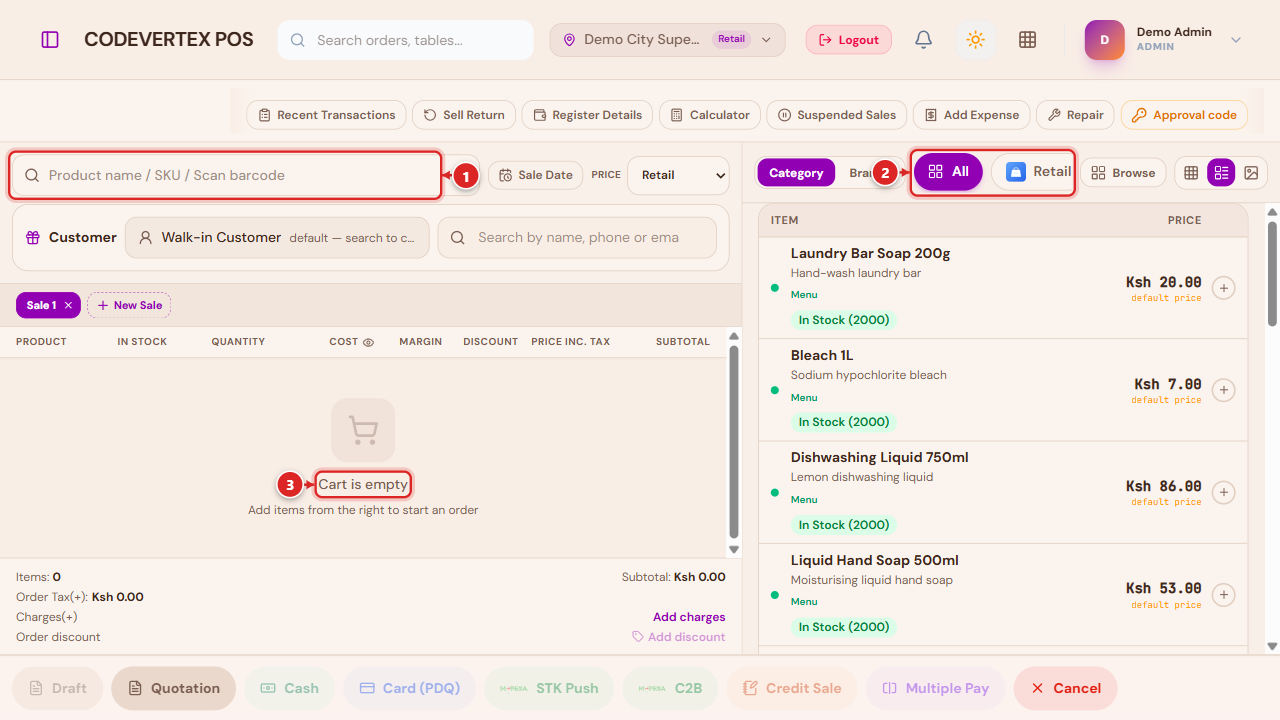View Suspended Sales
The width and height of the screenshot is (1280, 720).
tap(836, 115)
